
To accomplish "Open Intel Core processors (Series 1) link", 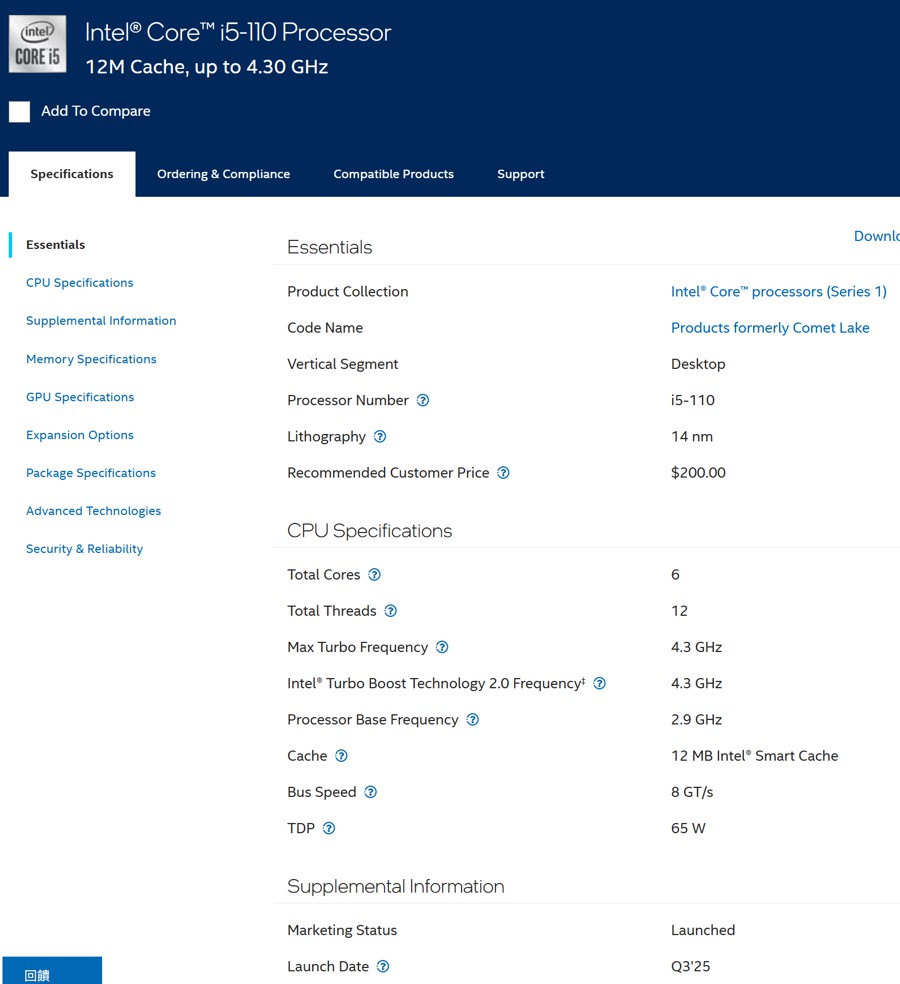I will [x=779, y=292].
